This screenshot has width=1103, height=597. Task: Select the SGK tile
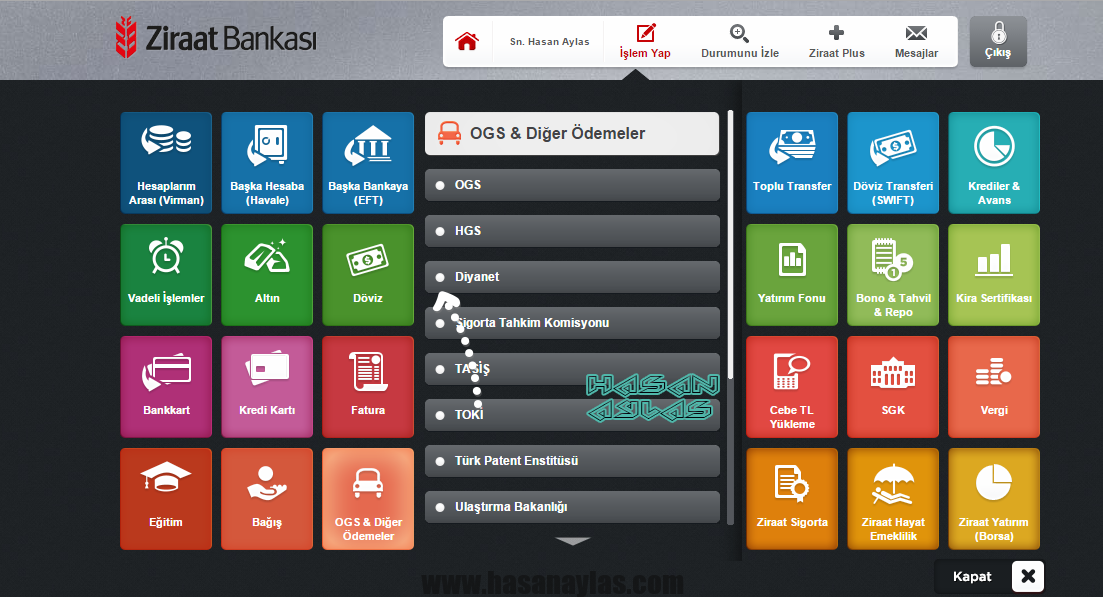pos(893,386)
